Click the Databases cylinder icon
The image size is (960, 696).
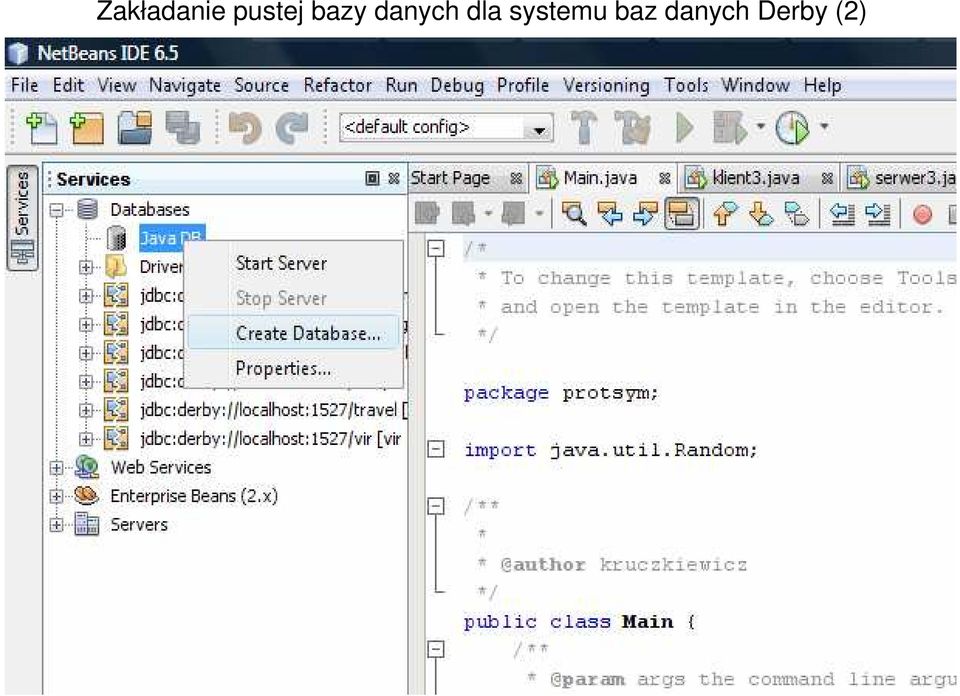pyautogui.click(x=88, y=209)
